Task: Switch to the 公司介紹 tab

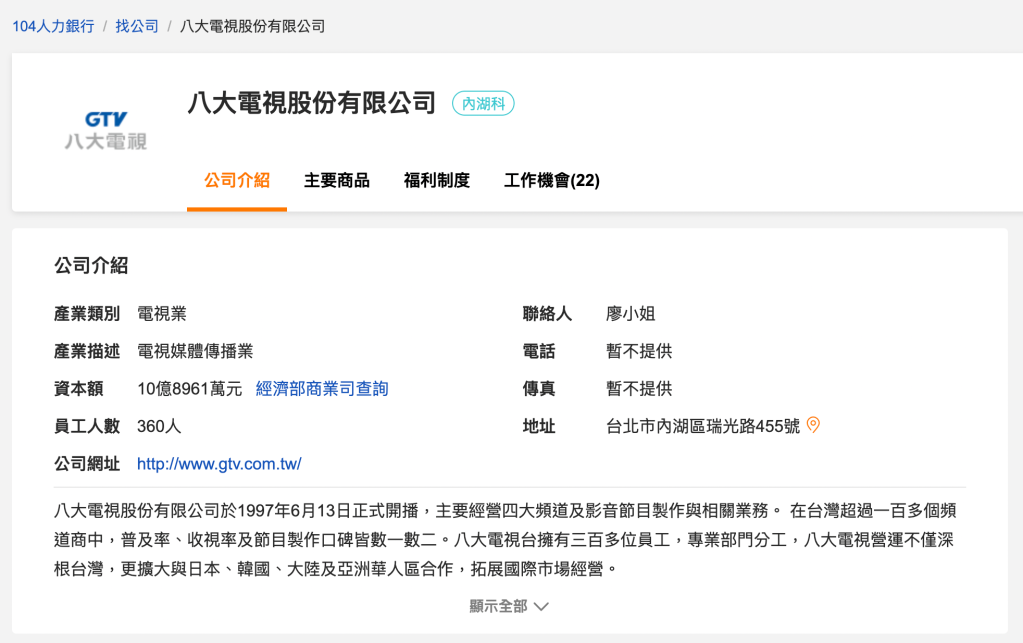Action: coord(237,181)
